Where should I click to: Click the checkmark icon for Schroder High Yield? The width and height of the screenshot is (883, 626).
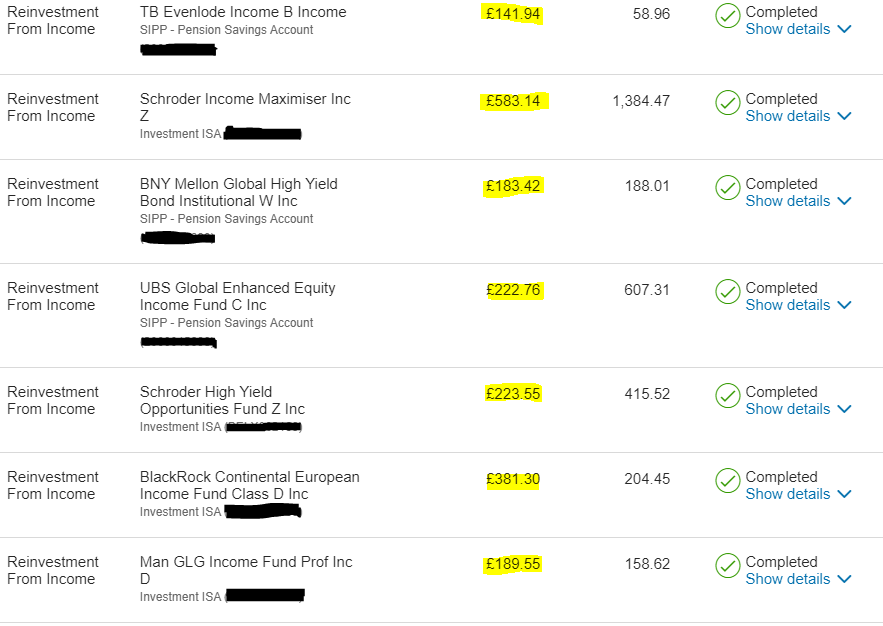[728, 396]
